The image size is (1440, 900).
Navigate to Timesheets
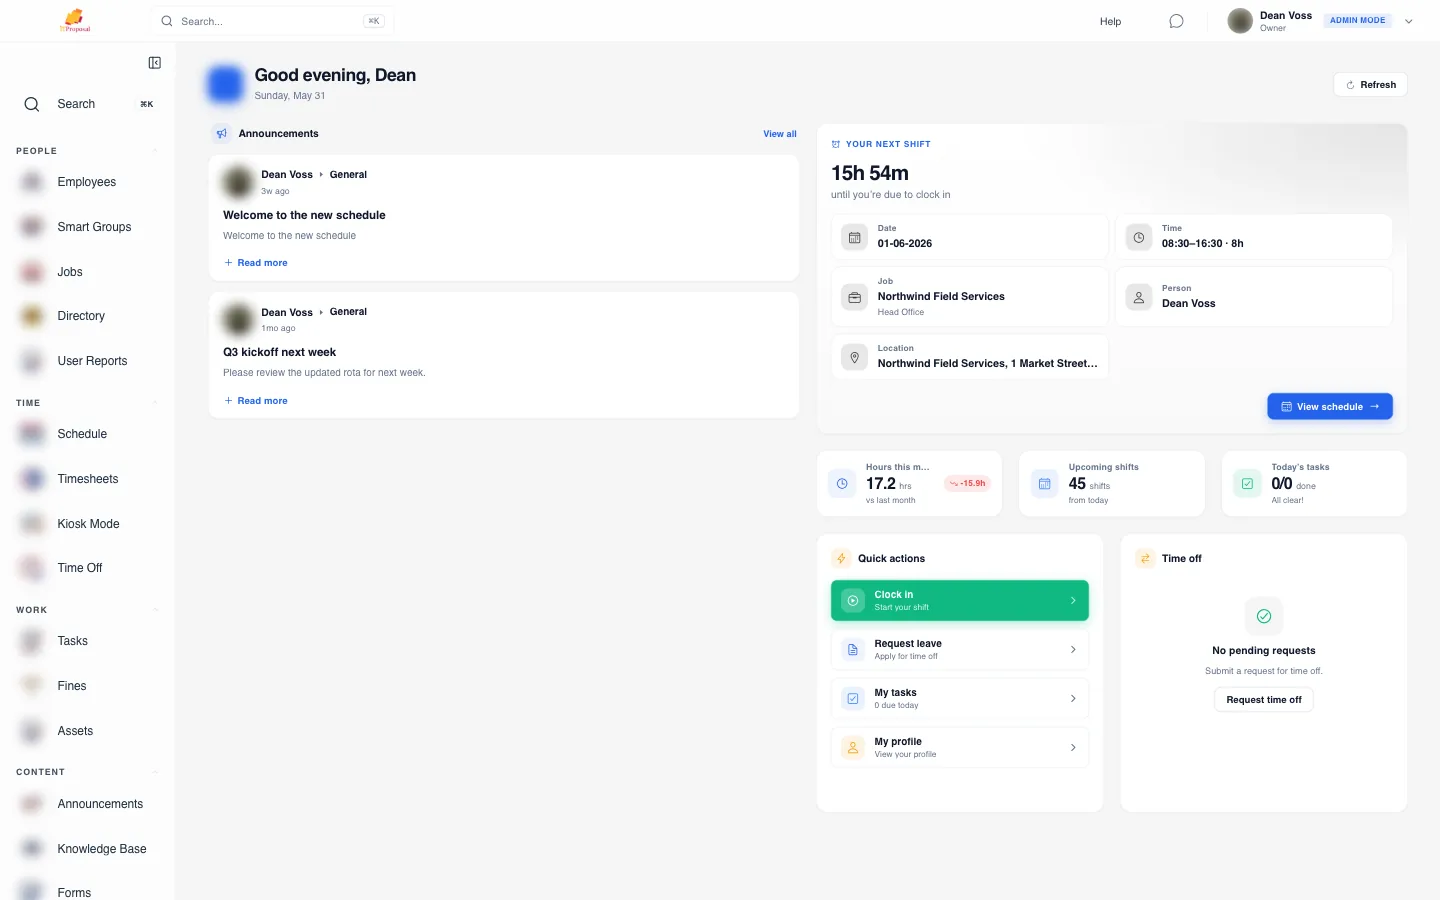[x=87, y=479]
